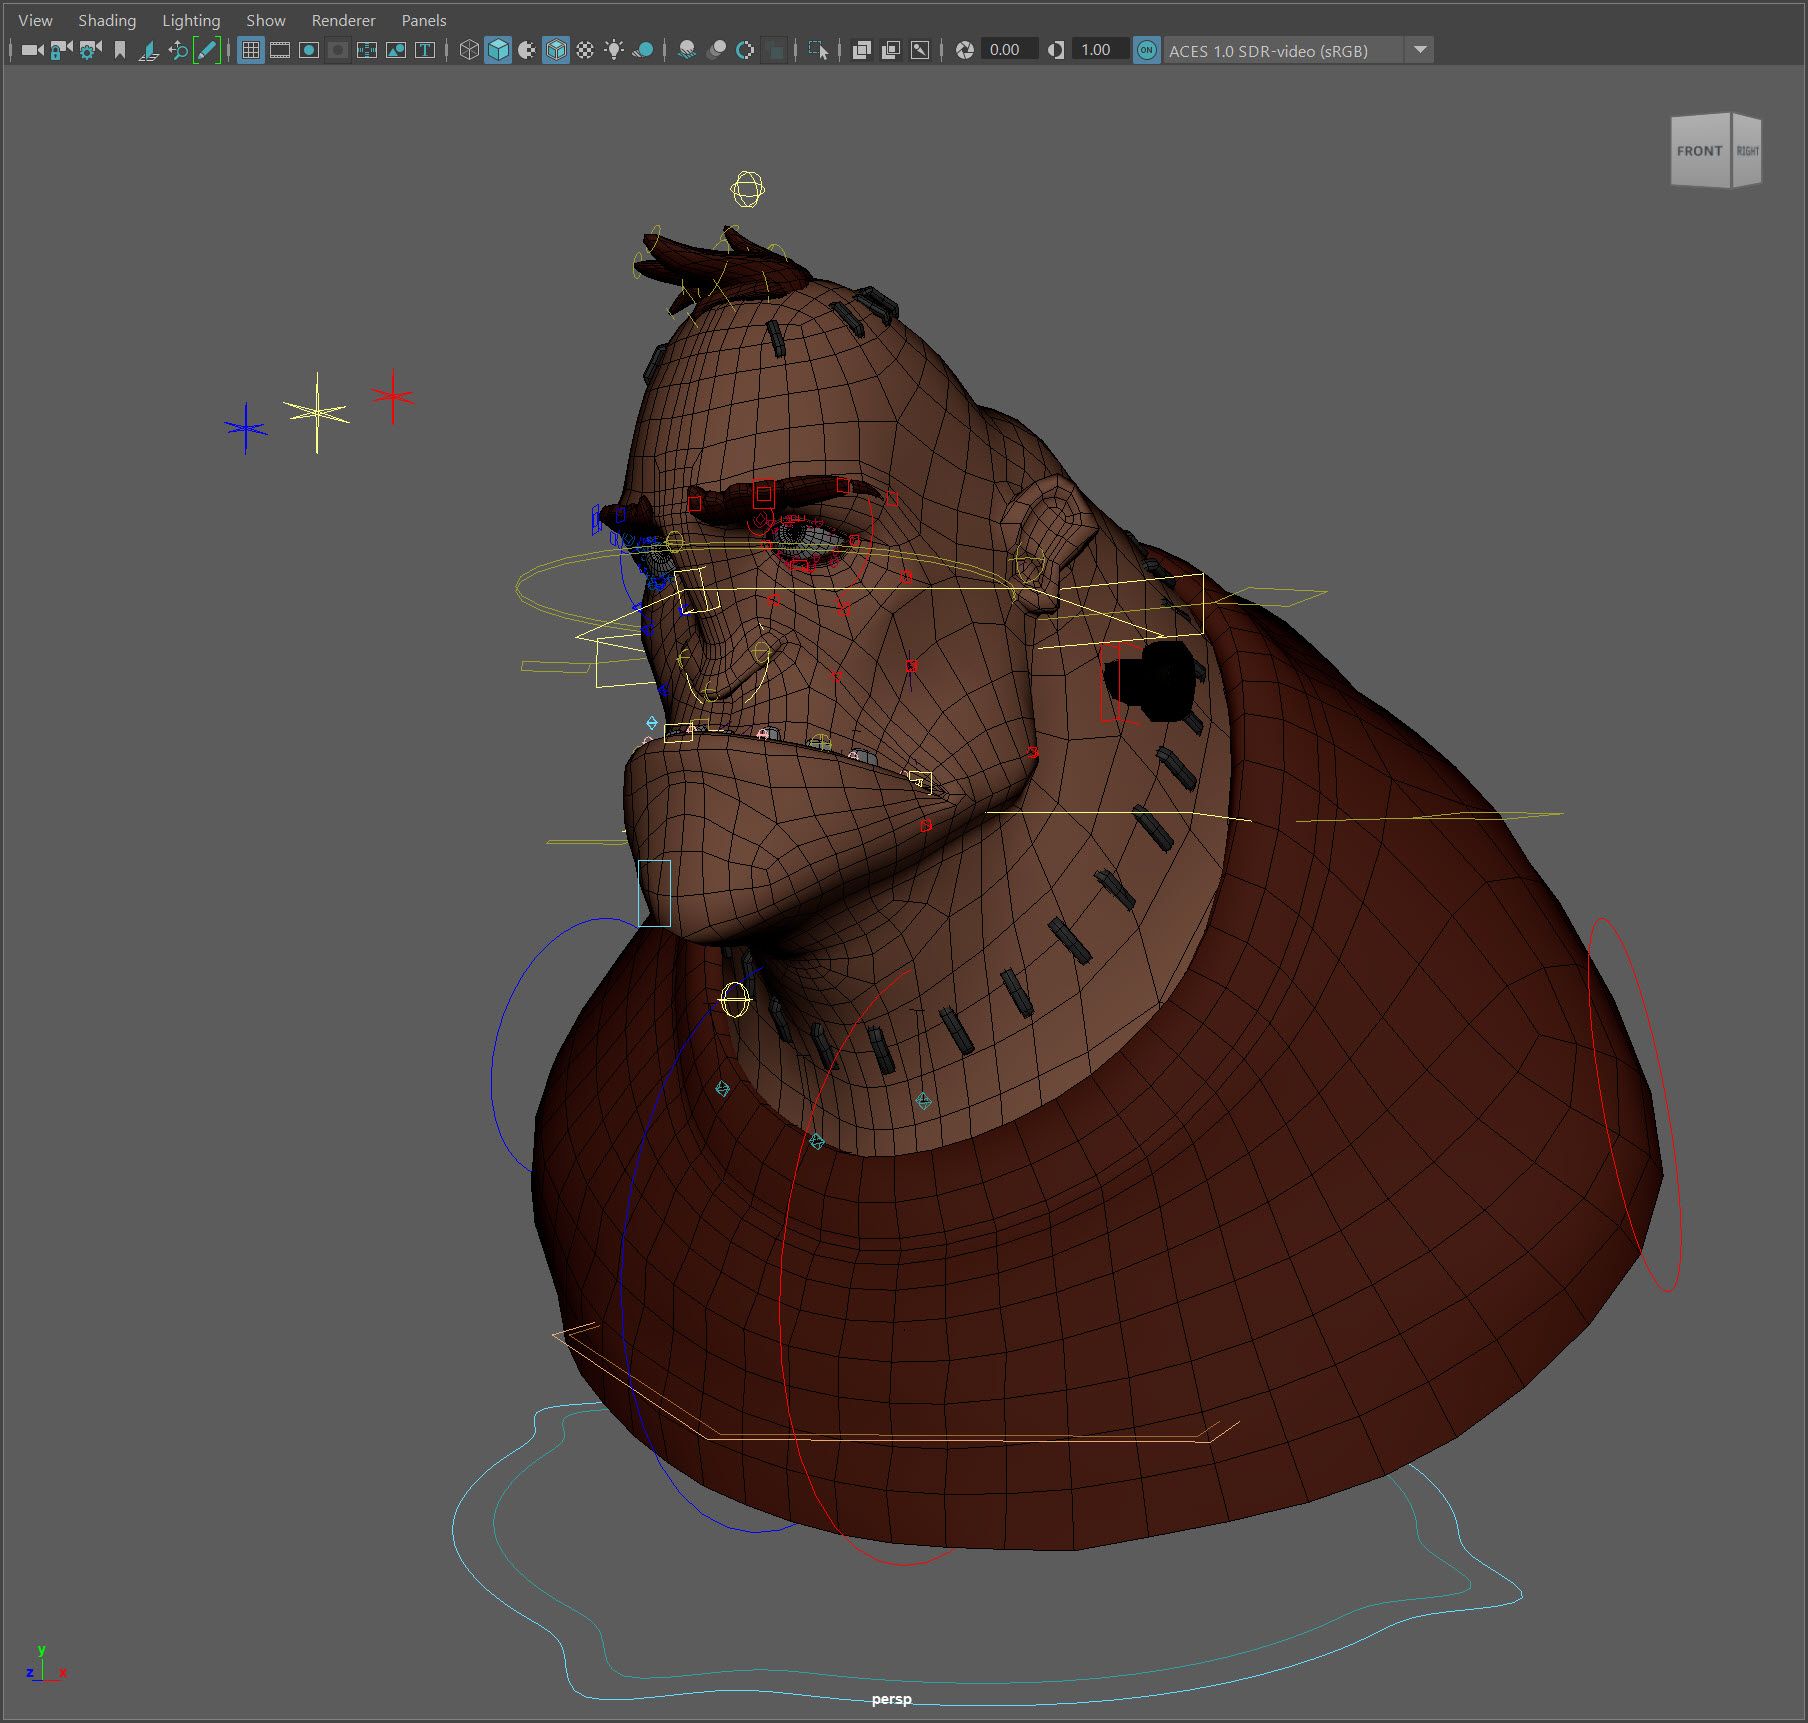
Task: Toggle the View Transform ON button
Action: 1146,50
